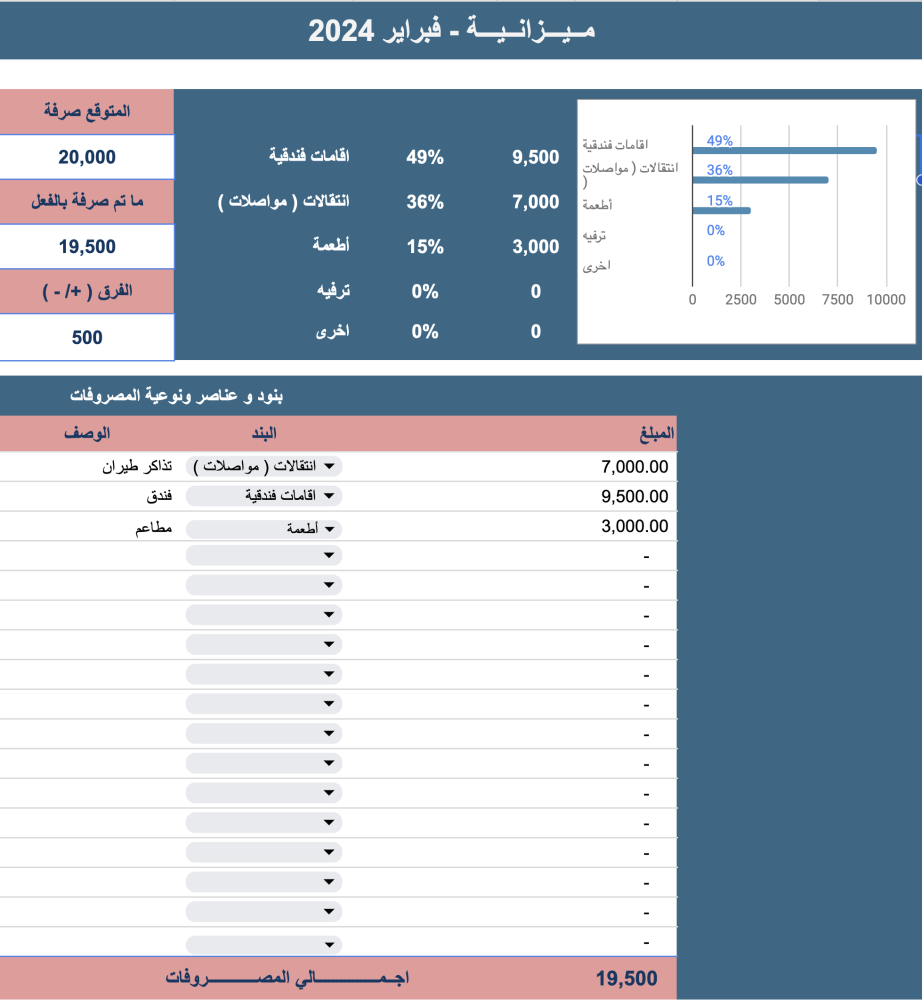This screenshot has width=922, height=1000.
Task: Click the total expenses 19,500 in the bottom row
Action: (626, 979)
